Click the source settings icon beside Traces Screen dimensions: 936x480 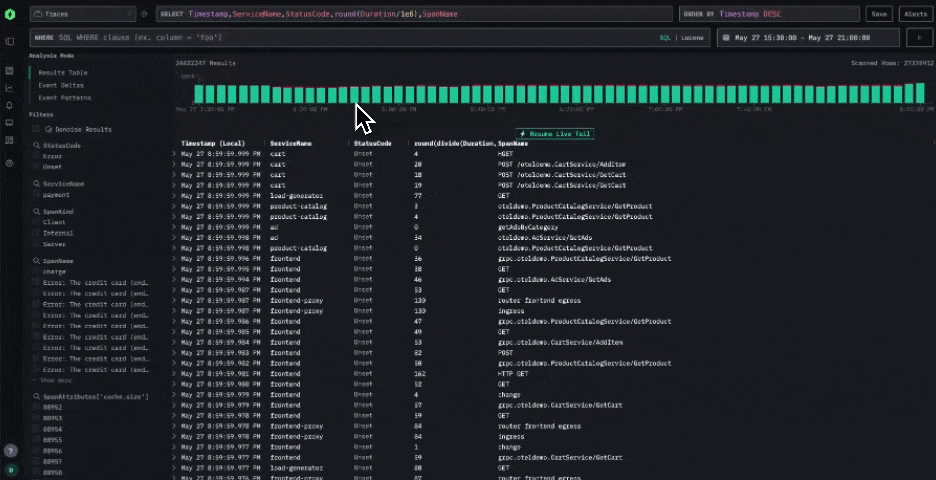pyautogui.click(x=144, y=14)
